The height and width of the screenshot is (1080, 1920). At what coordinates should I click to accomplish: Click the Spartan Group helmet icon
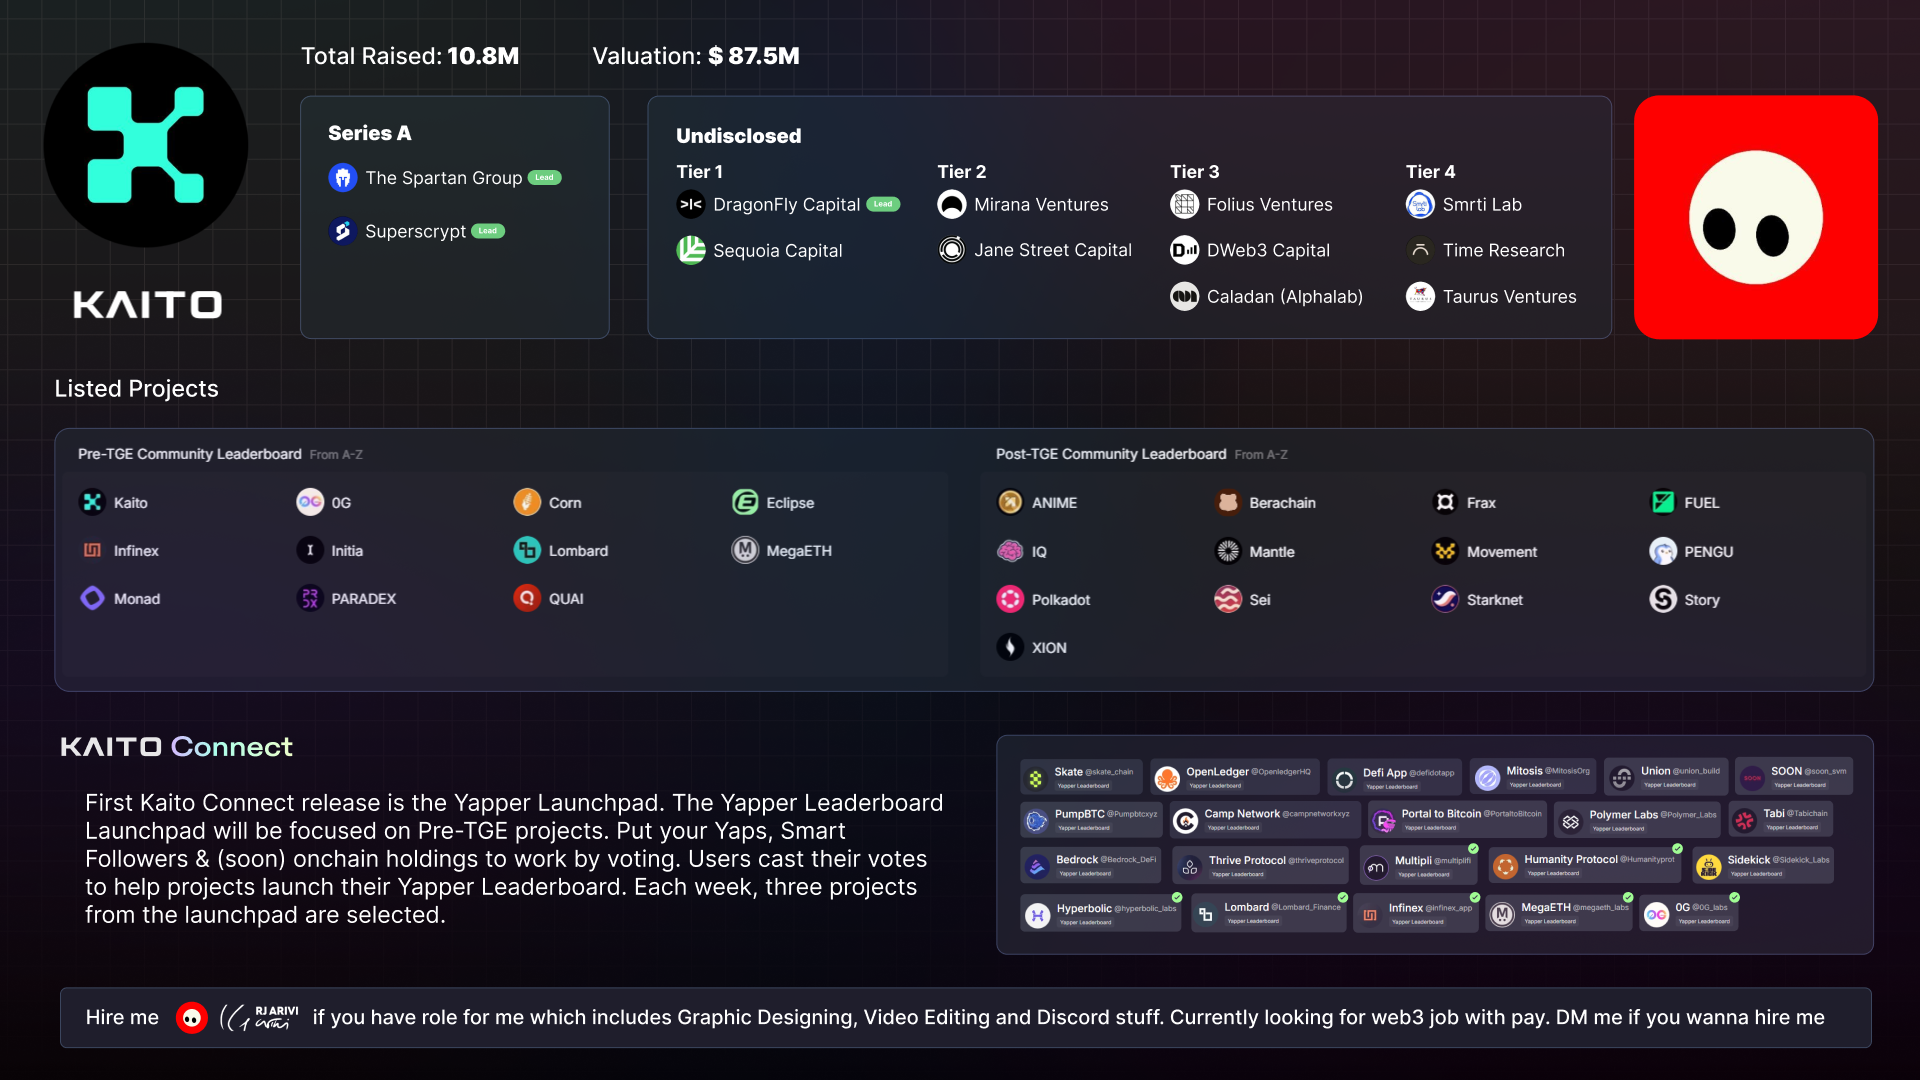coord(343,178)
